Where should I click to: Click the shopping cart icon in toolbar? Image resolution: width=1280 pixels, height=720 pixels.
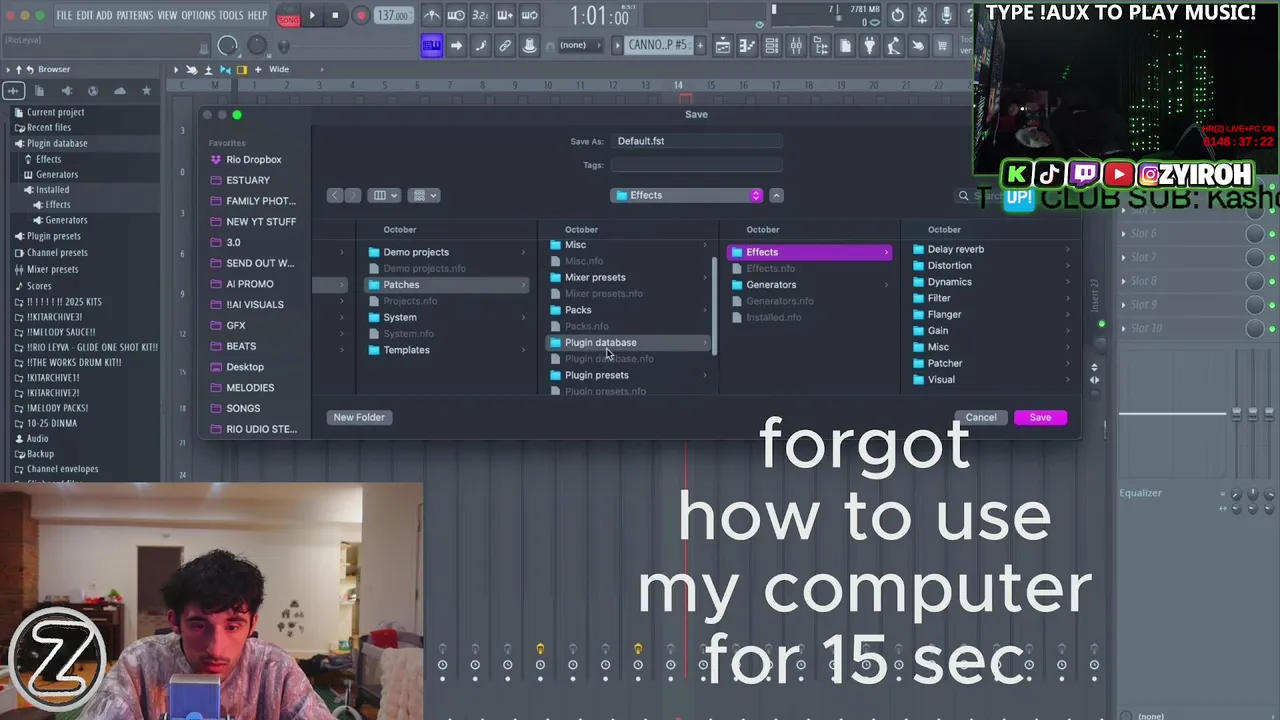pyautogui.click(x=942, y=45)
